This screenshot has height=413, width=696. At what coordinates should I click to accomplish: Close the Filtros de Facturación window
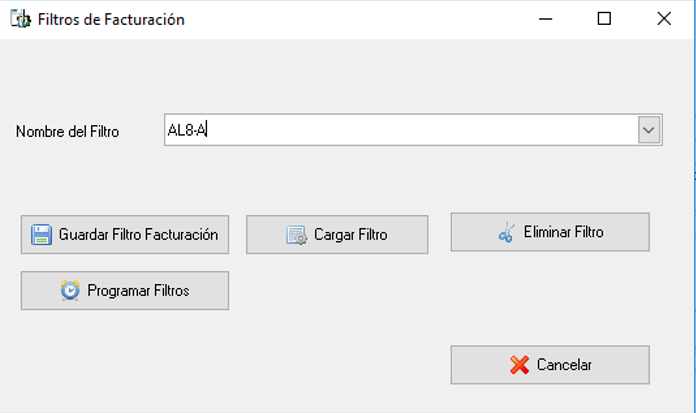664,19
